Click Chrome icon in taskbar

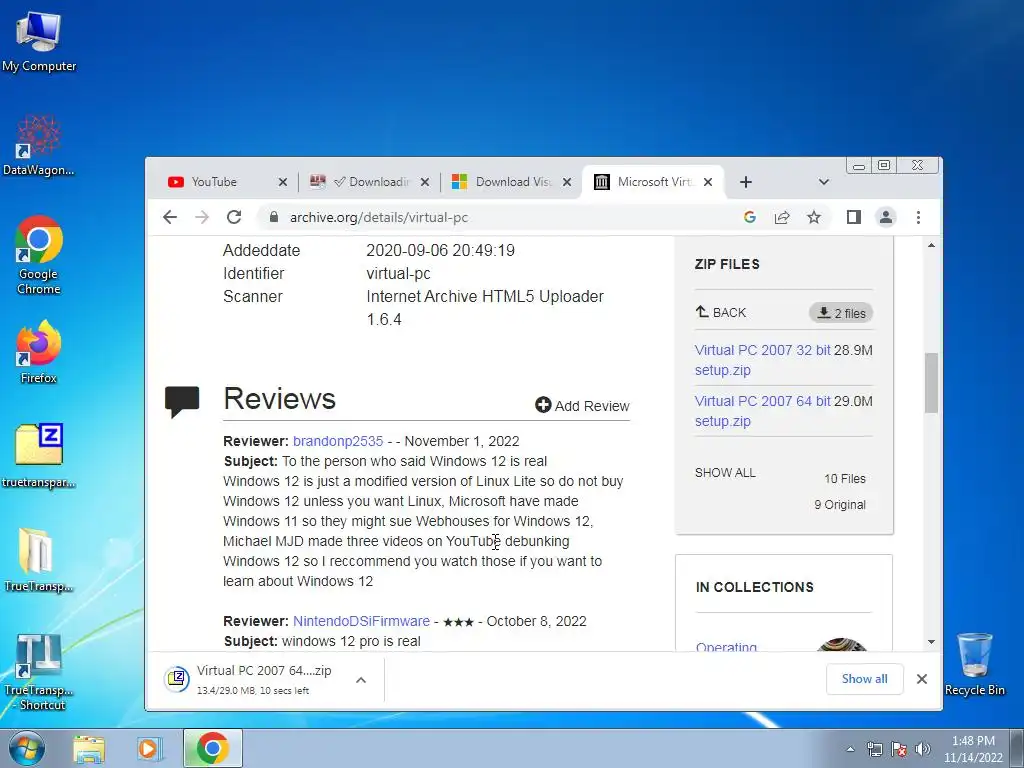tap(213, 748)
